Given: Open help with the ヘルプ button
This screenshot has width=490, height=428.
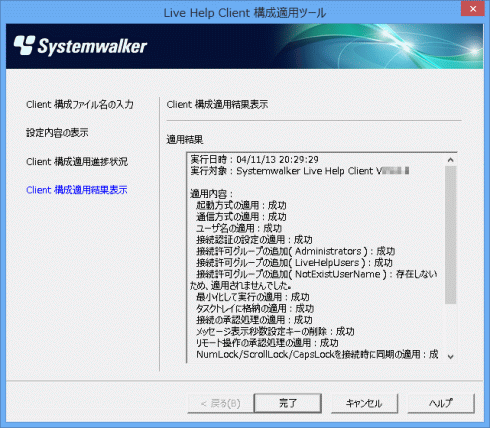Looking at the screenshot, I should click(441, 403).
